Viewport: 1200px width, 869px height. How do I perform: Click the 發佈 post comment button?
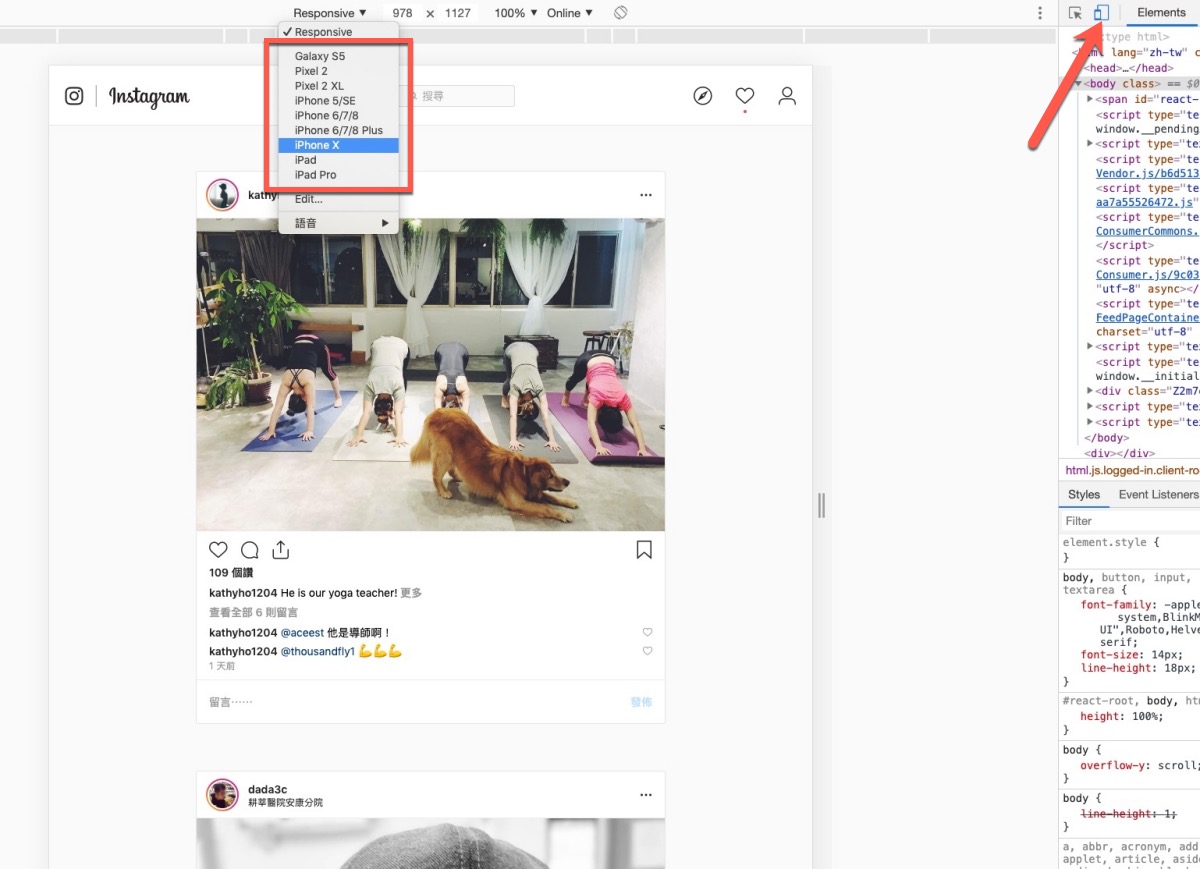coord(641,702)
